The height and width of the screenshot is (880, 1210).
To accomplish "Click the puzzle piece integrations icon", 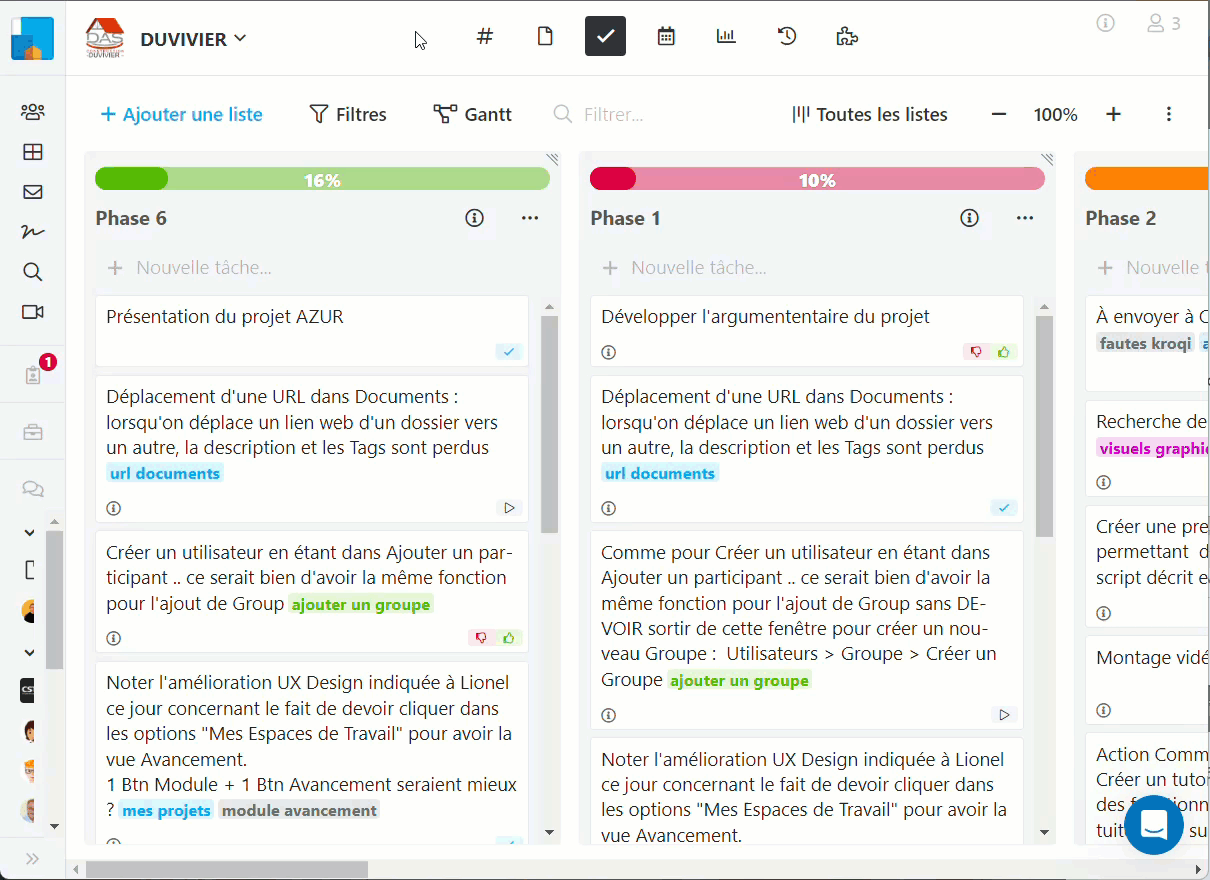I will pos(846,37).
